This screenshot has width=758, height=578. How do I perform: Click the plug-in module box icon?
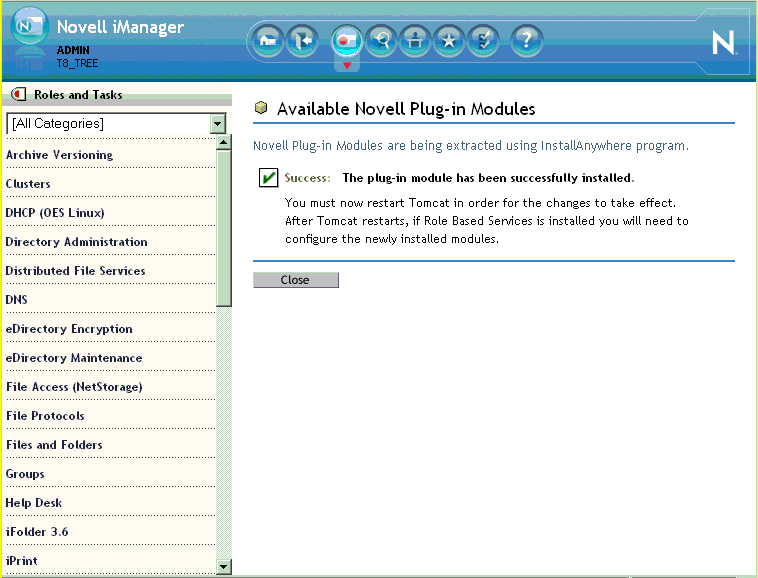point(261,108)
